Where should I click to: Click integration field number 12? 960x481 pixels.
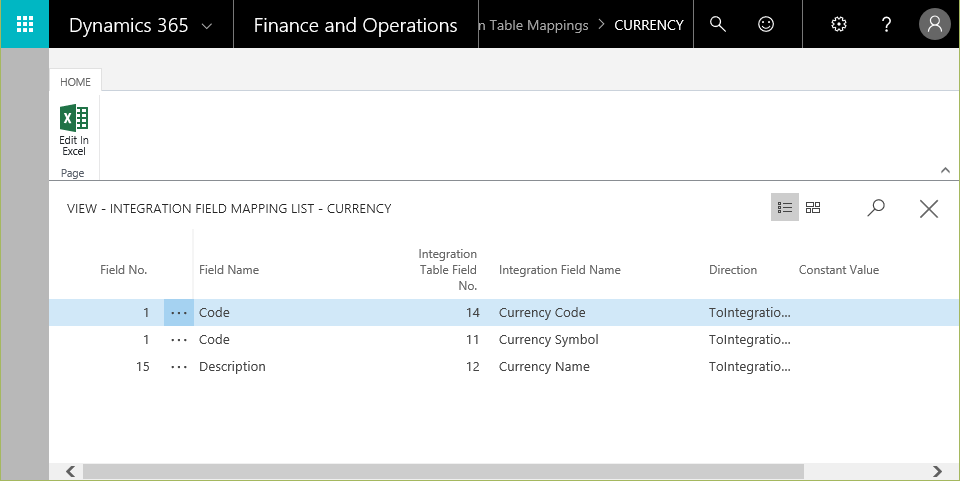(473, 367)
